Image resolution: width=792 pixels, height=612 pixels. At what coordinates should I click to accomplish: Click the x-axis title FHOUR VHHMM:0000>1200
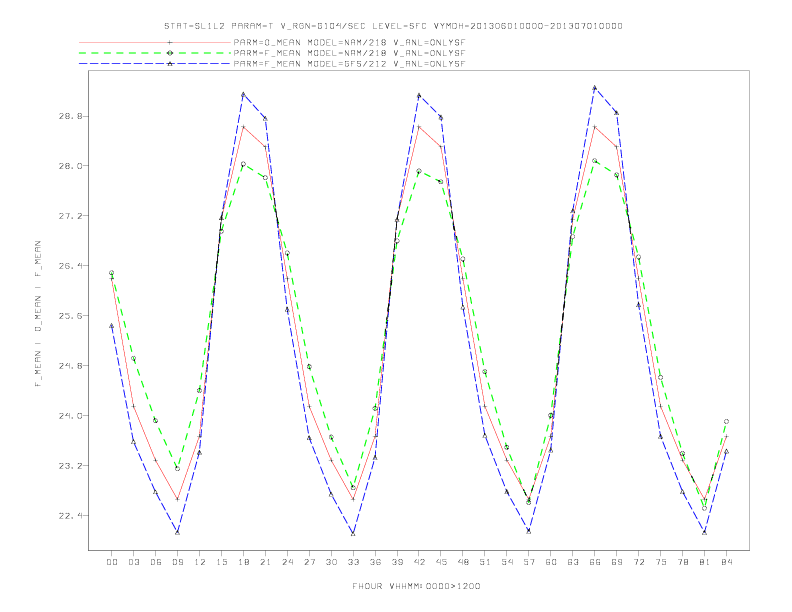[x=416, y=586]
